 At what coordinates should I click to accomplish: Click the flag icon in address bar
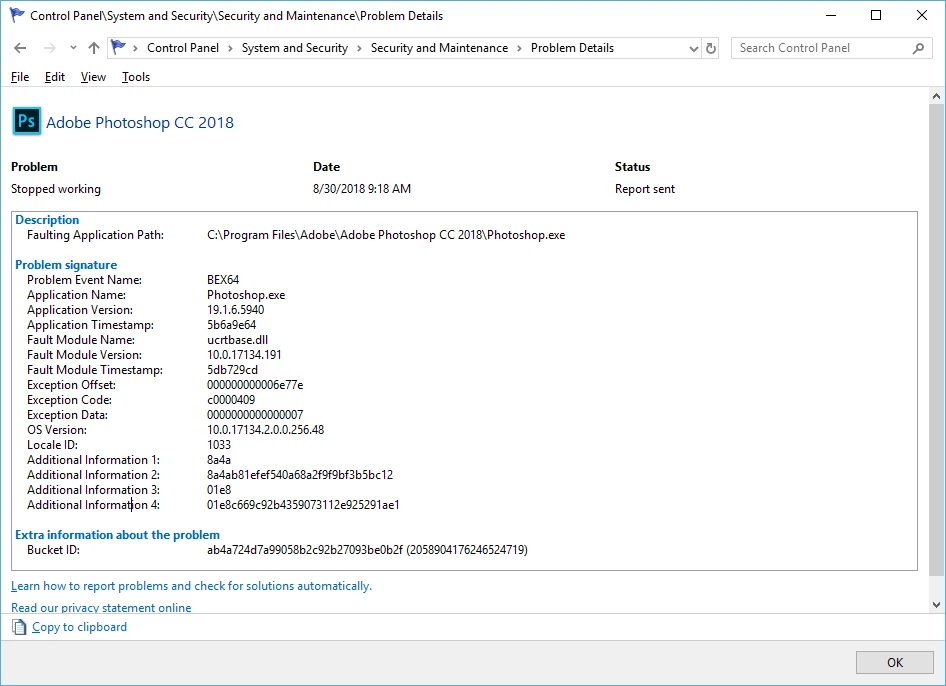[x=119, y=47]
